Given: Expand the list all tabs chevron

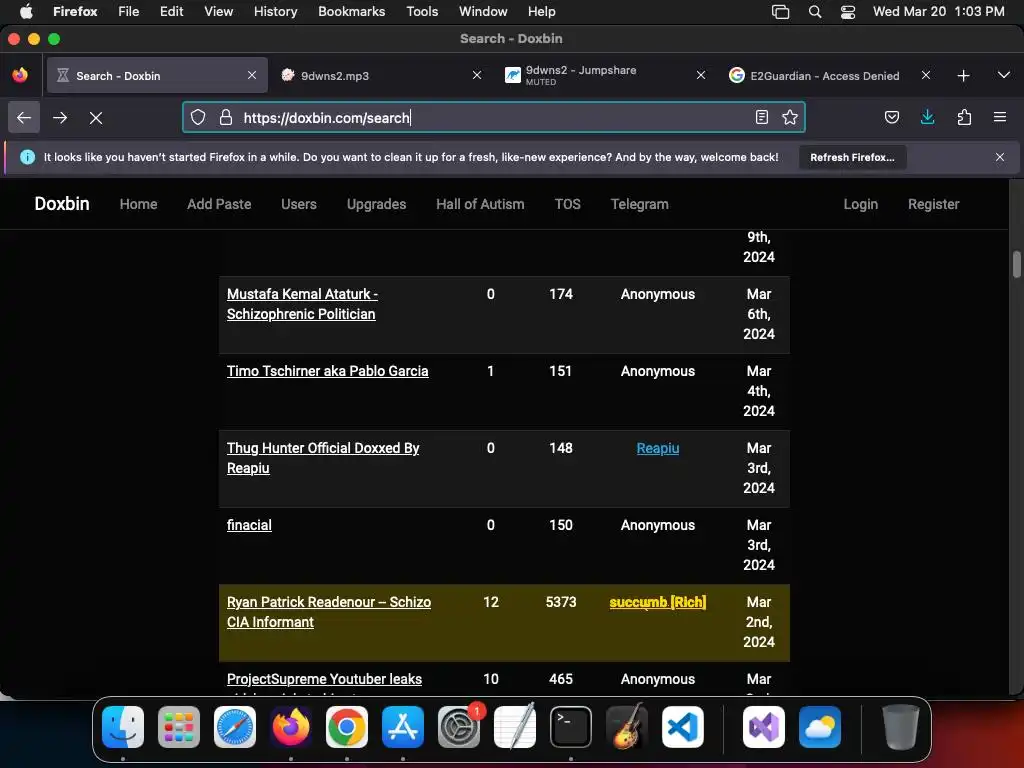Looking at the screenshot, I should [1004, 75].
